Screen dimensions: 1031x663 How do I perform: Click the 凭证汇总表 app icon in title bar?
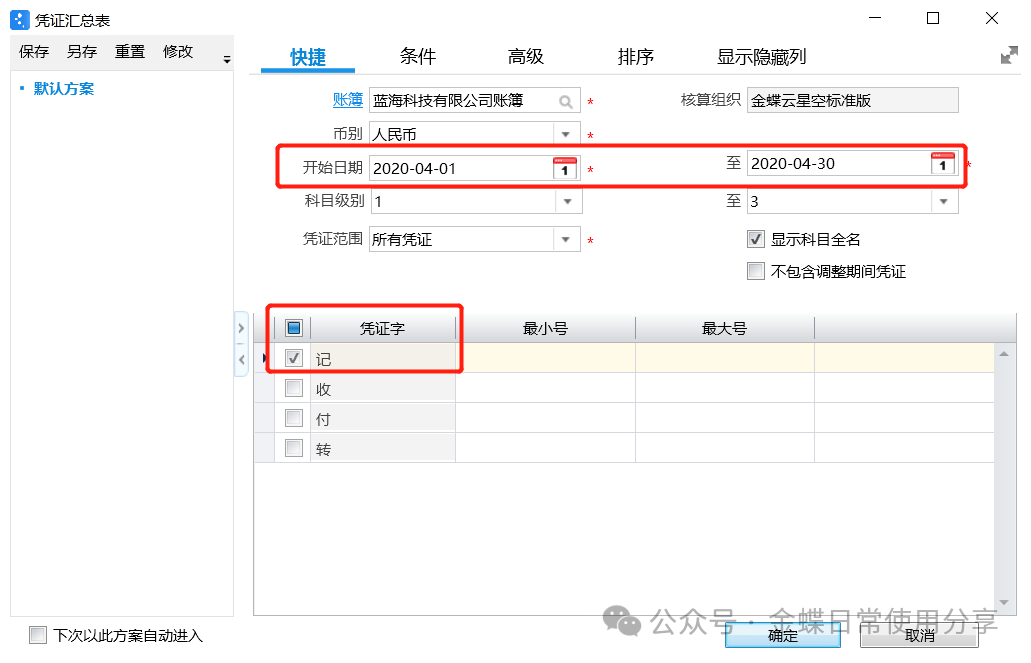[19, 18]
